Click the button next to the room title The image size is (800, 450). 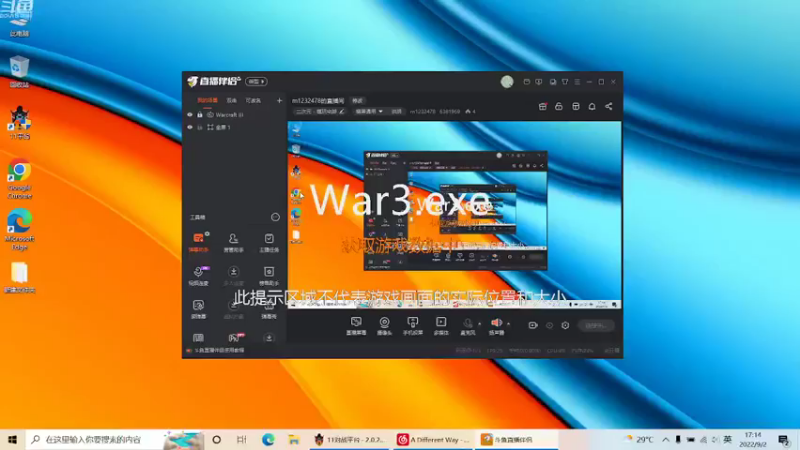tap(357, 101)
